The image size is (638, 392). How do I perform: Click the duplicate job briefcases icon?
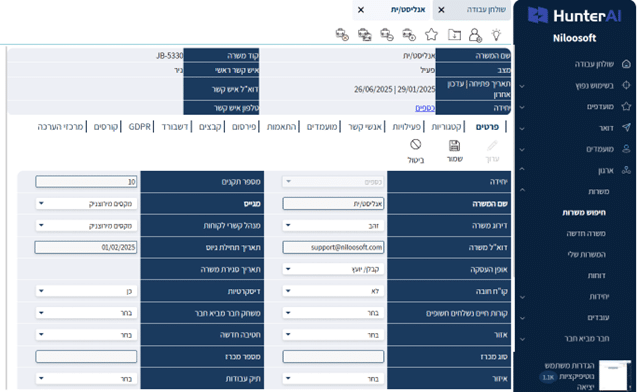point(365,35)
